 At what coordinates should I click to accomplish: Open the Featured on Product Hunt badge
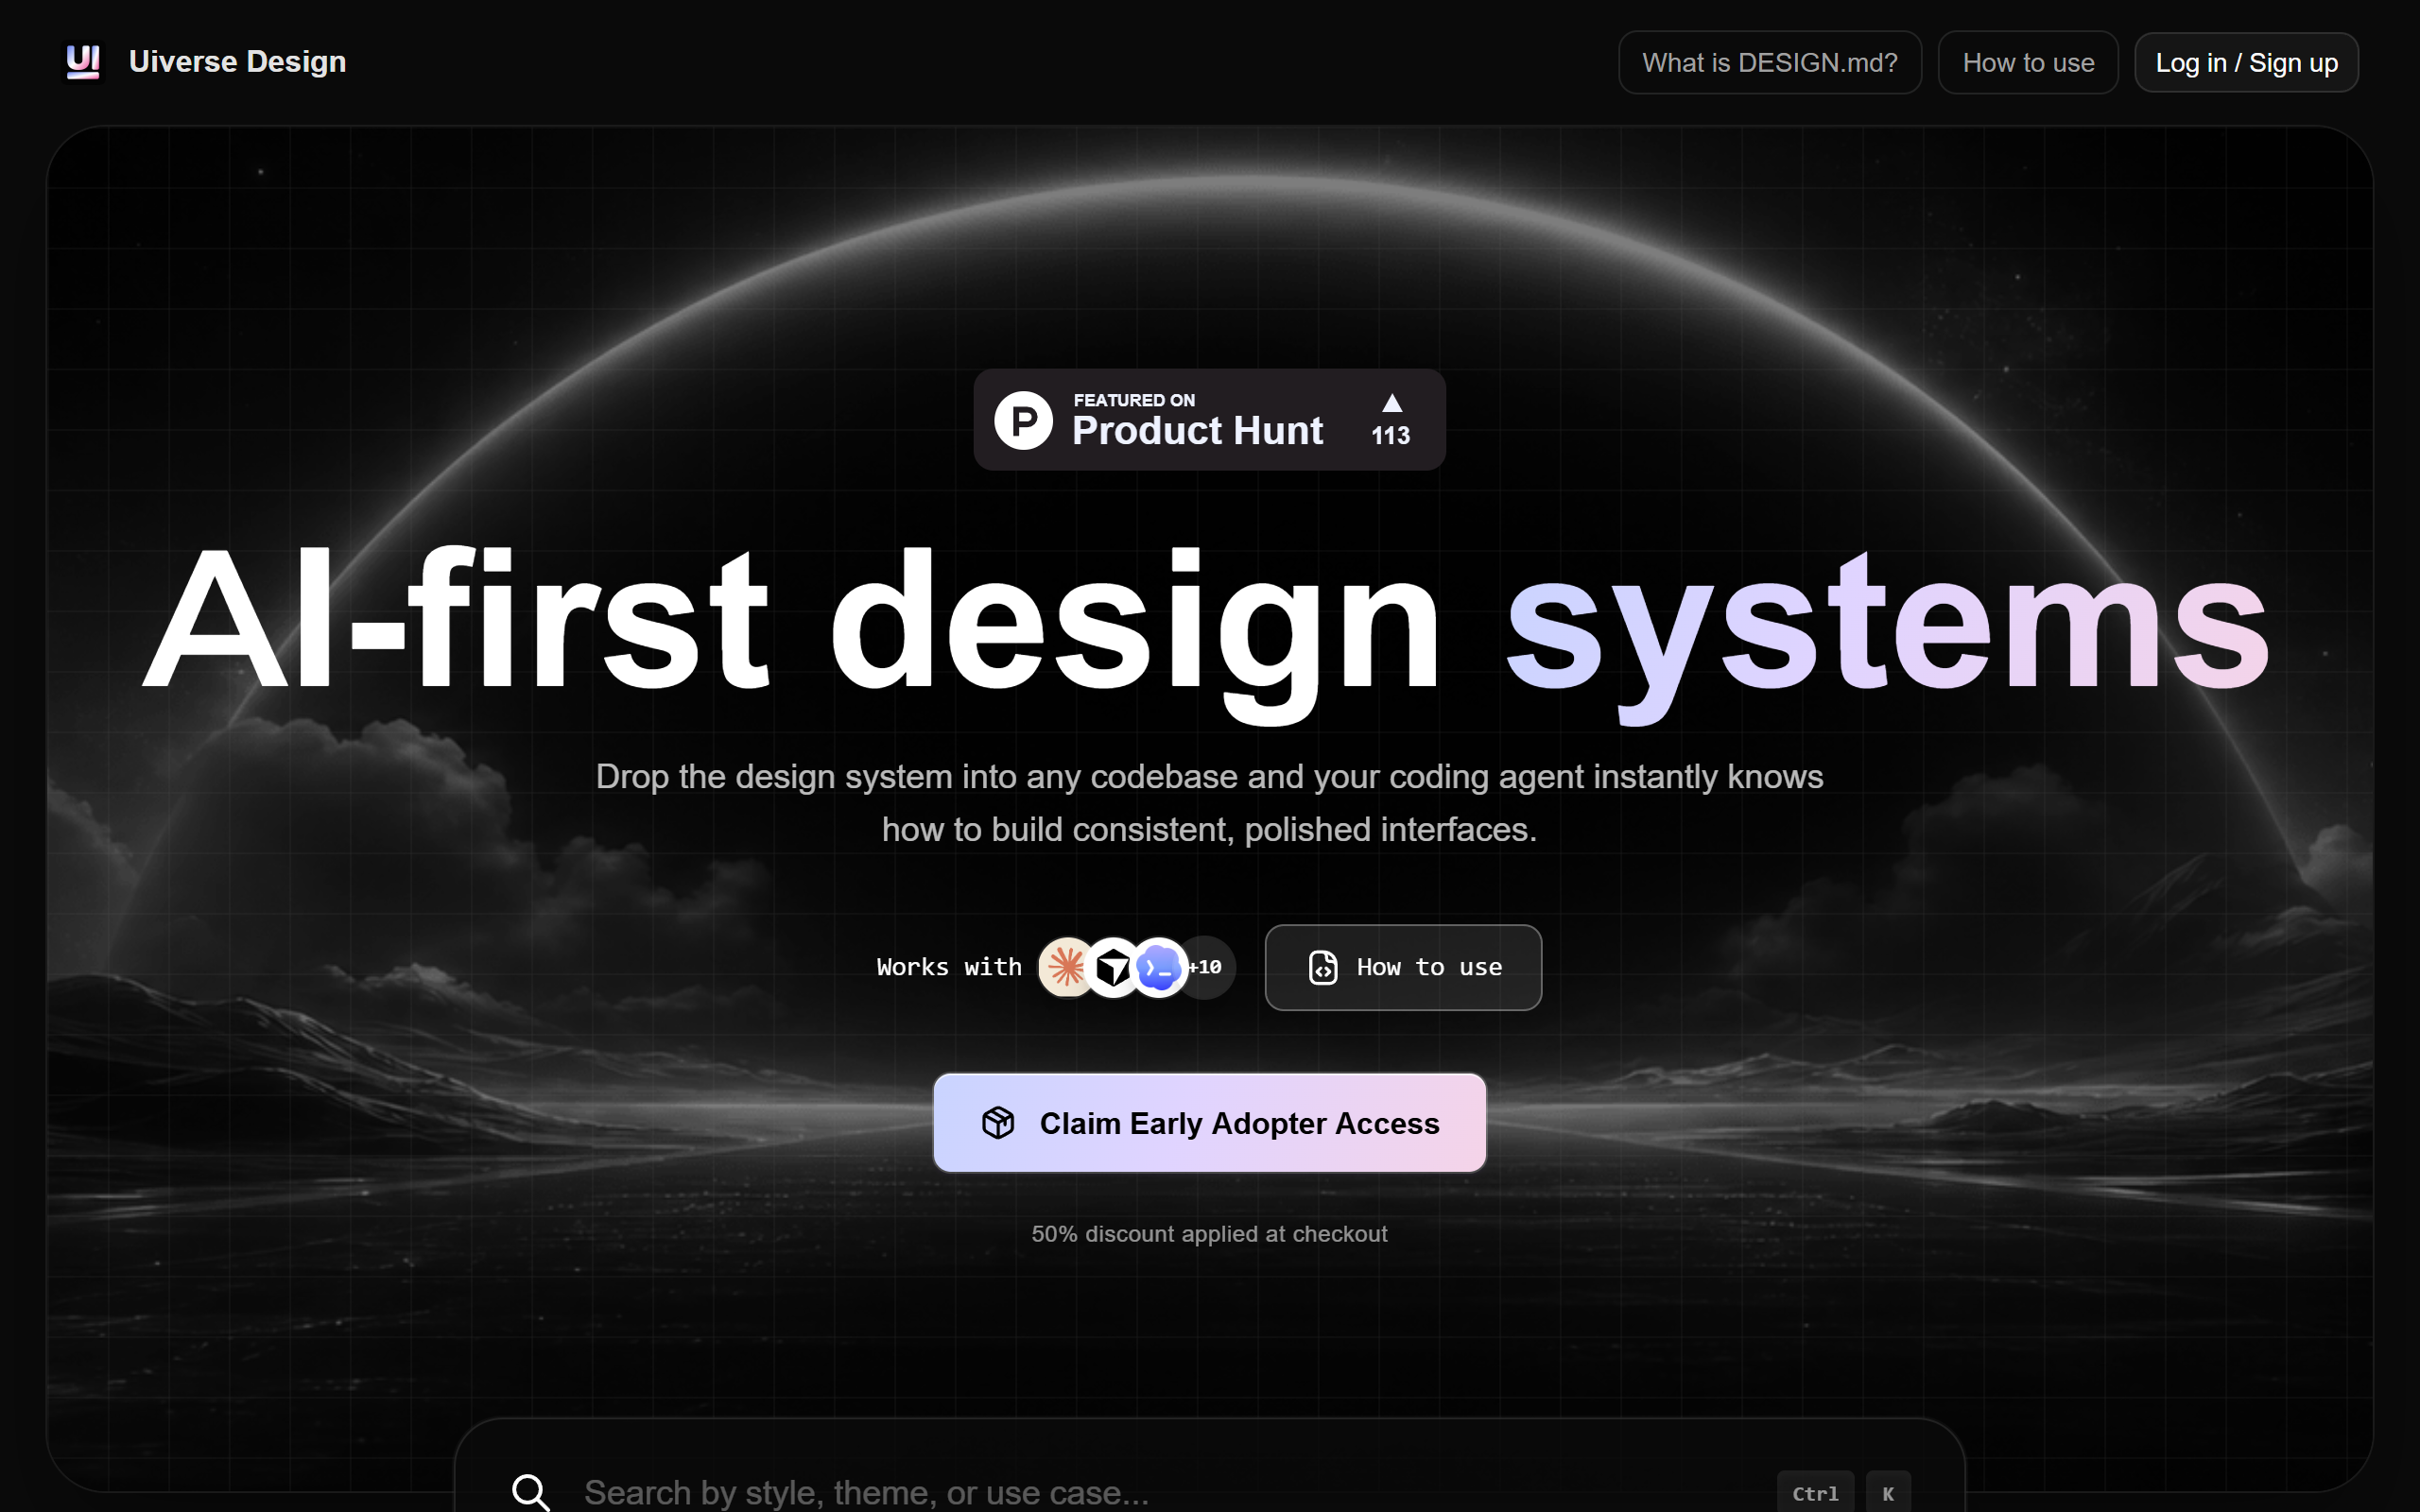point(1209,420)
